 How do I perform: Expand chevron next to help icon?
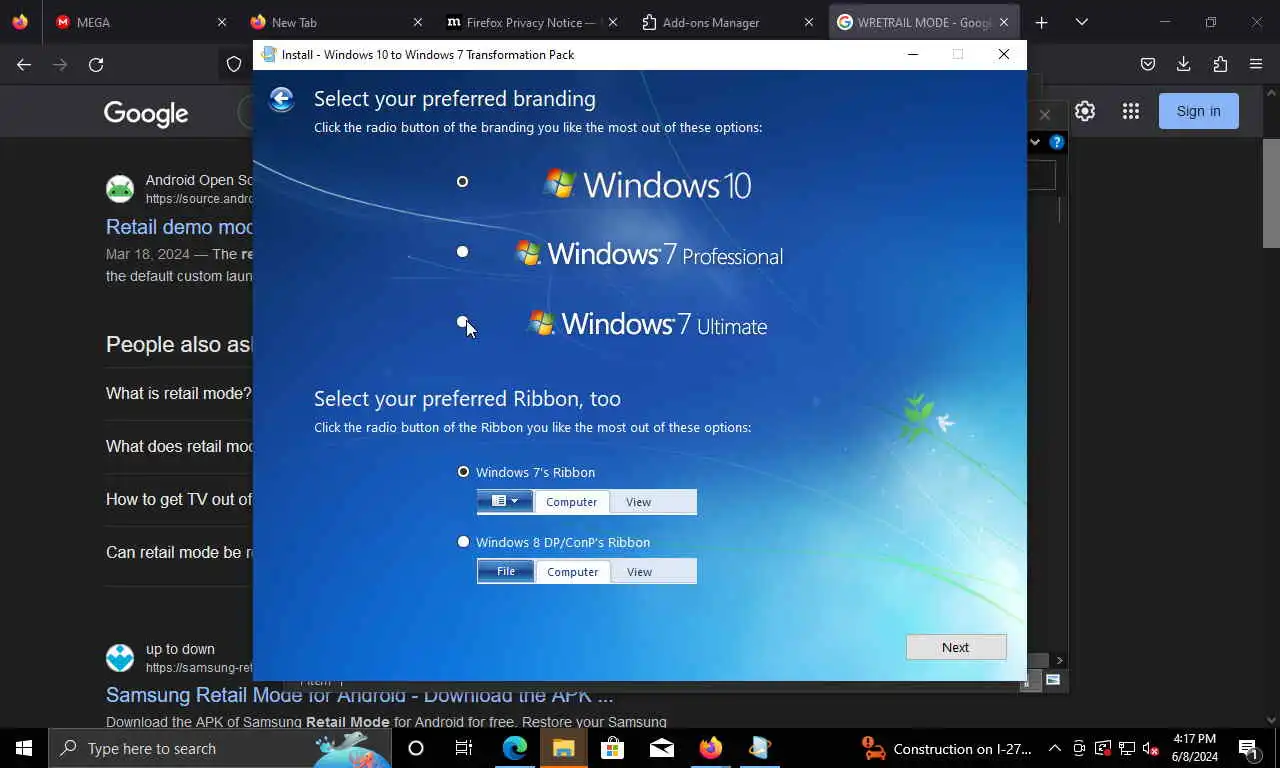[1035, 142]
